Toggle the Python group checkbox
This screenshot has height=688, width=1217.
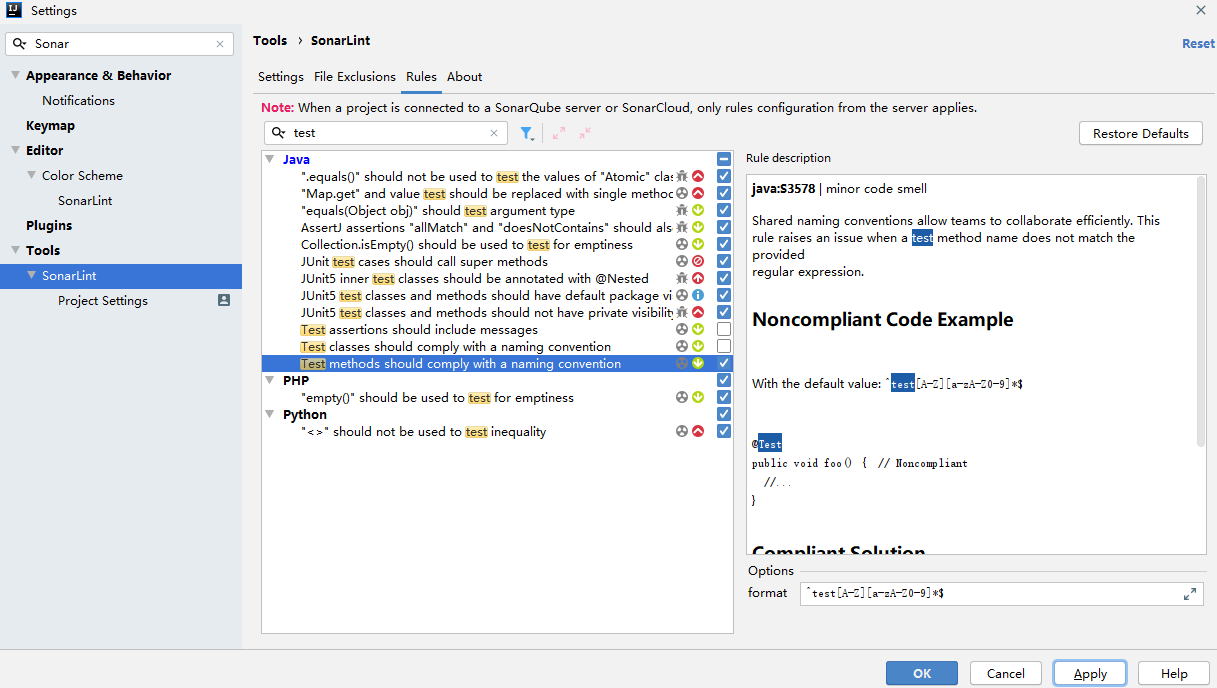724,414
